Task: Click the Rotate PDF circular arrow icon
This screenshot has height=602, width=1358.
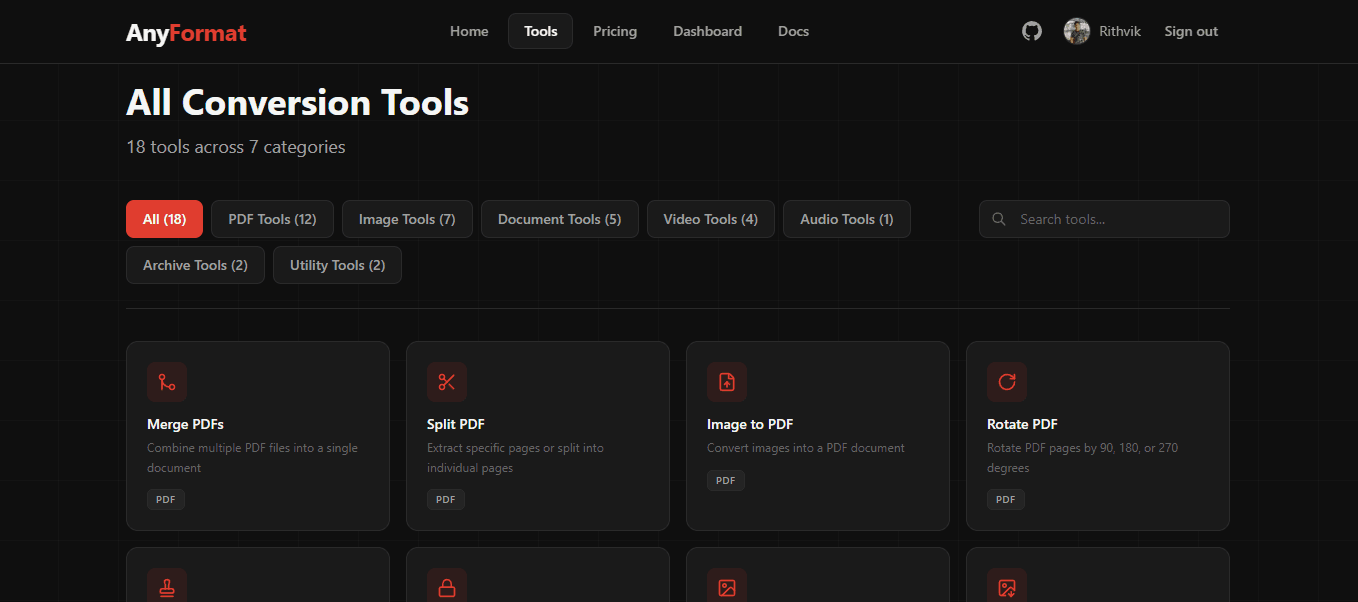Action: (1007, 382)
